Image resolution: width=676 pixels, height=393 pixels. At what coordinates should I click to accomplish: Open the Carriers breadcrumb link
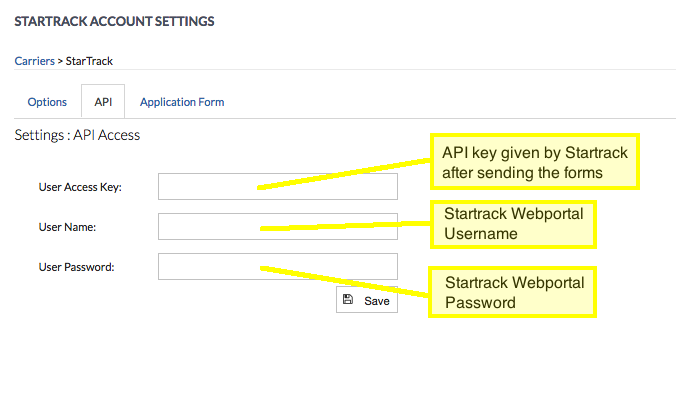pos(34,61)
